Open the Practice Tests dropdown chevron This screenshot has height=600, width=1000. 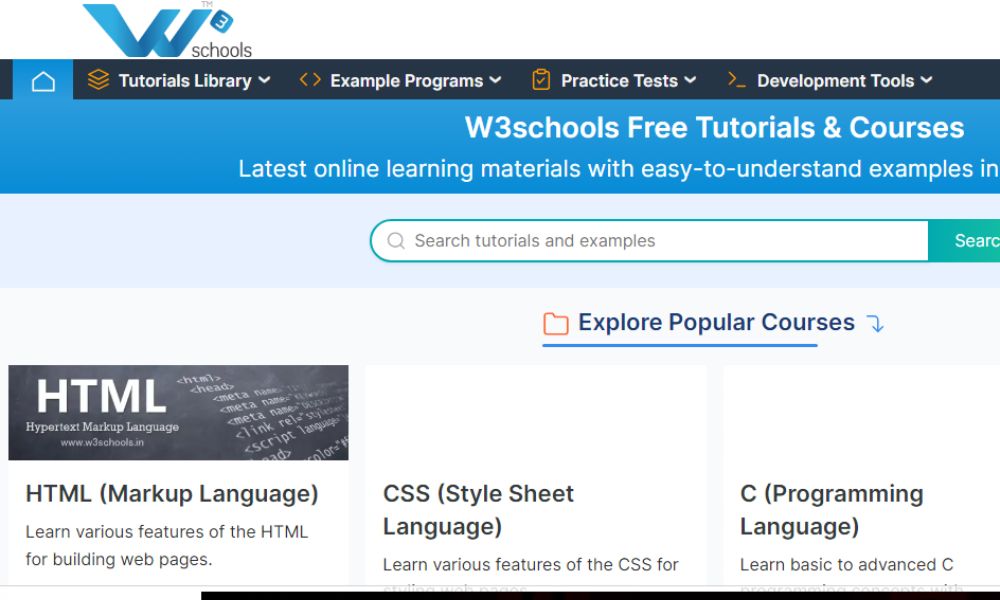(x=690, y=80)
